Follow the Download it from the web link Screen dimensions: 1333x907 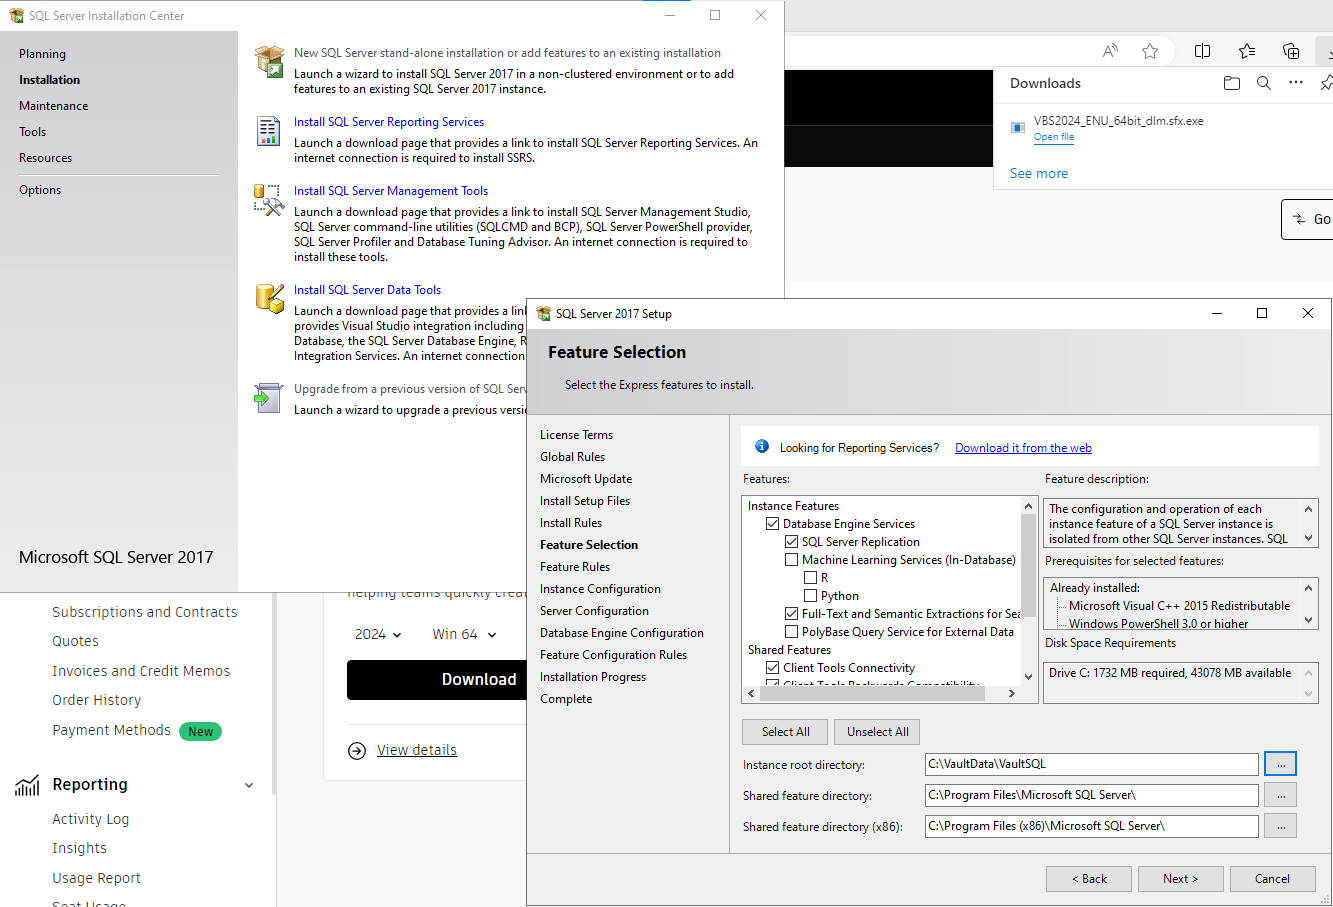click(1022, 447)
